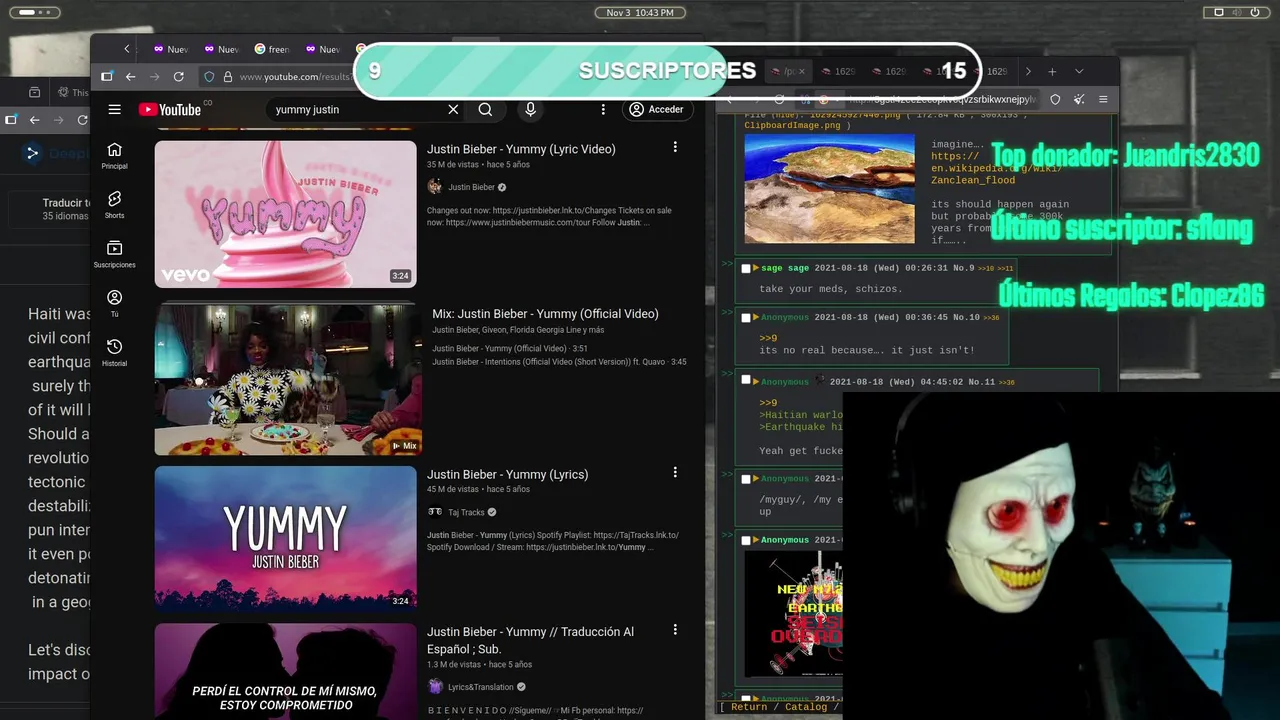The height and width of the screenshot is (720, 1280).
Task: Click the Catalog link in the imageboard footer
Action: tap(806, 707)
